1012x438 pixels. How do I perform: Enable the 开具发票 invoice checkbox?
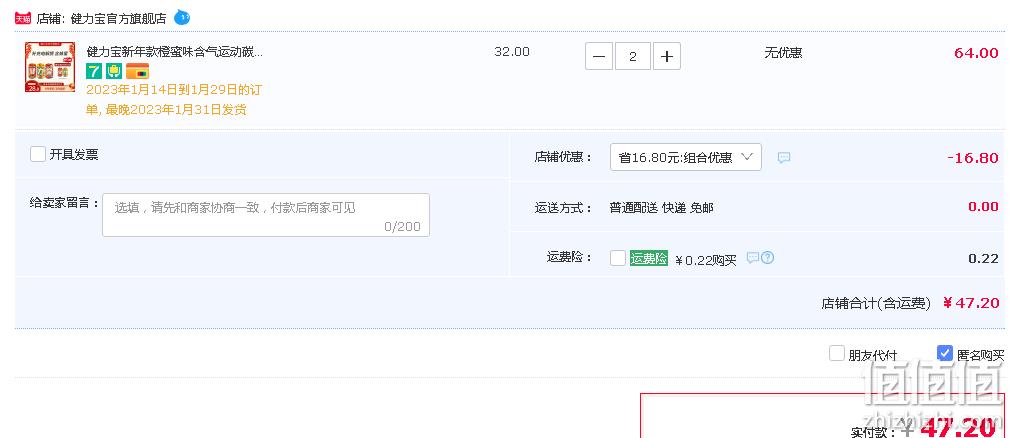(x=38, y=154)
